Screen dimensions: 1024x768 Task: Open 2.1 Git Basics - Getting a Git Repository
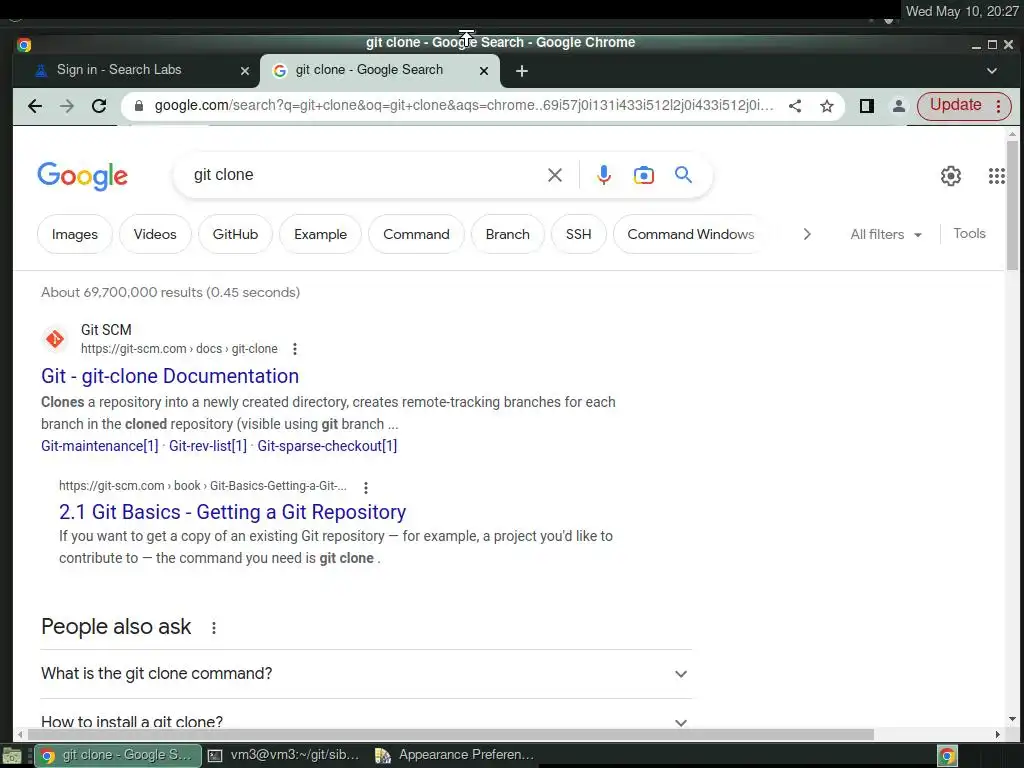232,512
